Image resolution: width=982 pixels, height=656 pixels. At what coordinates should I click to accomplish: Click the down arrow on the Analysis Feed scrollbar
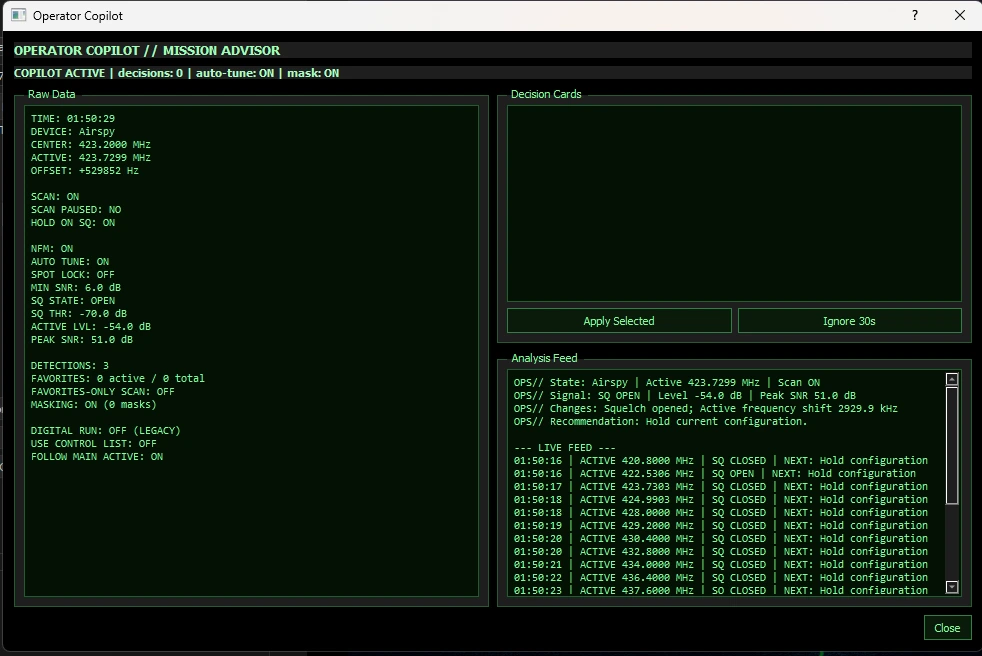(952, 590)
